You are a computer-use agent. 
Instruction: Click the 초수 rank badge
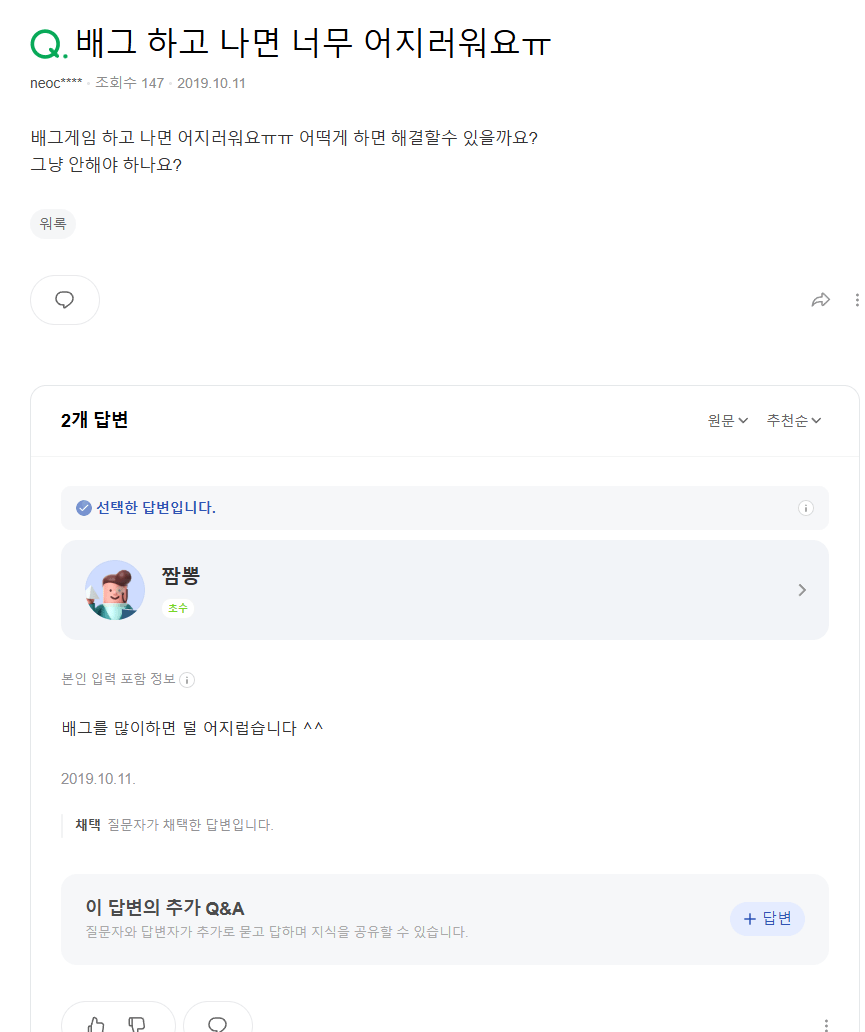[178, 608]
